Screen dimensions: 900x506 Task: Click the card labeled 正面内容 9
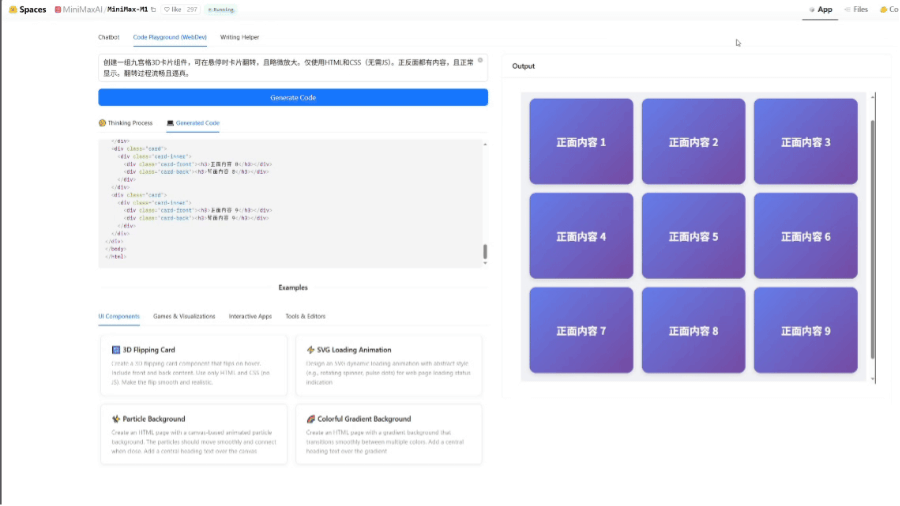pos(805,330)
